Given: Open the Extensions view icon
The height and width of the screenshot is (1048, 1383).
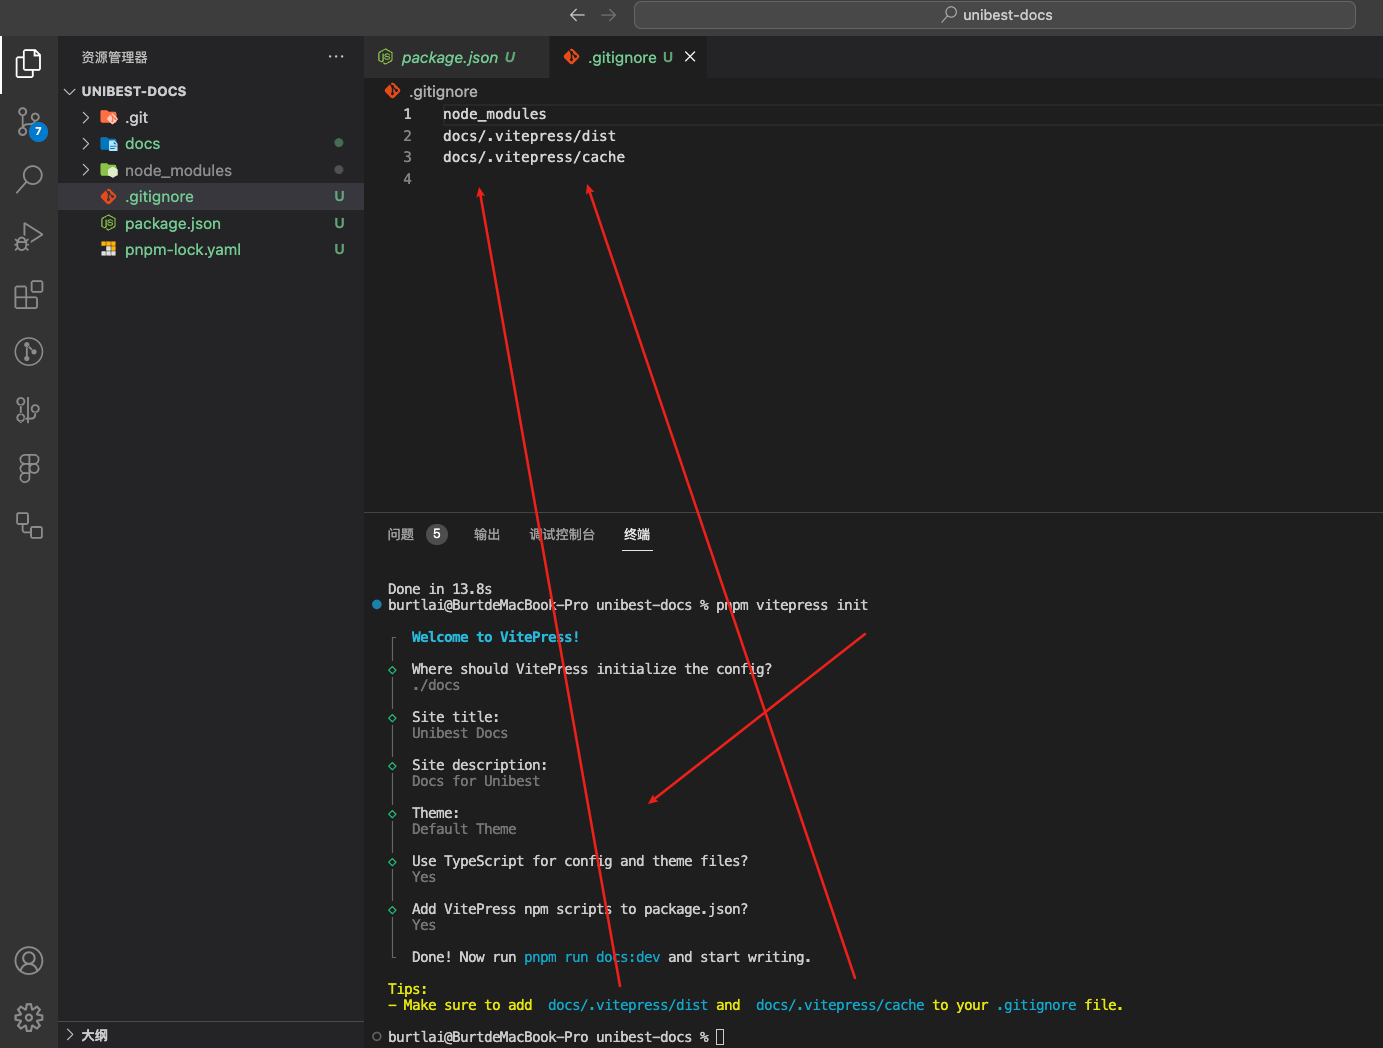Looking at the screenshot, I should click(29, 294).
